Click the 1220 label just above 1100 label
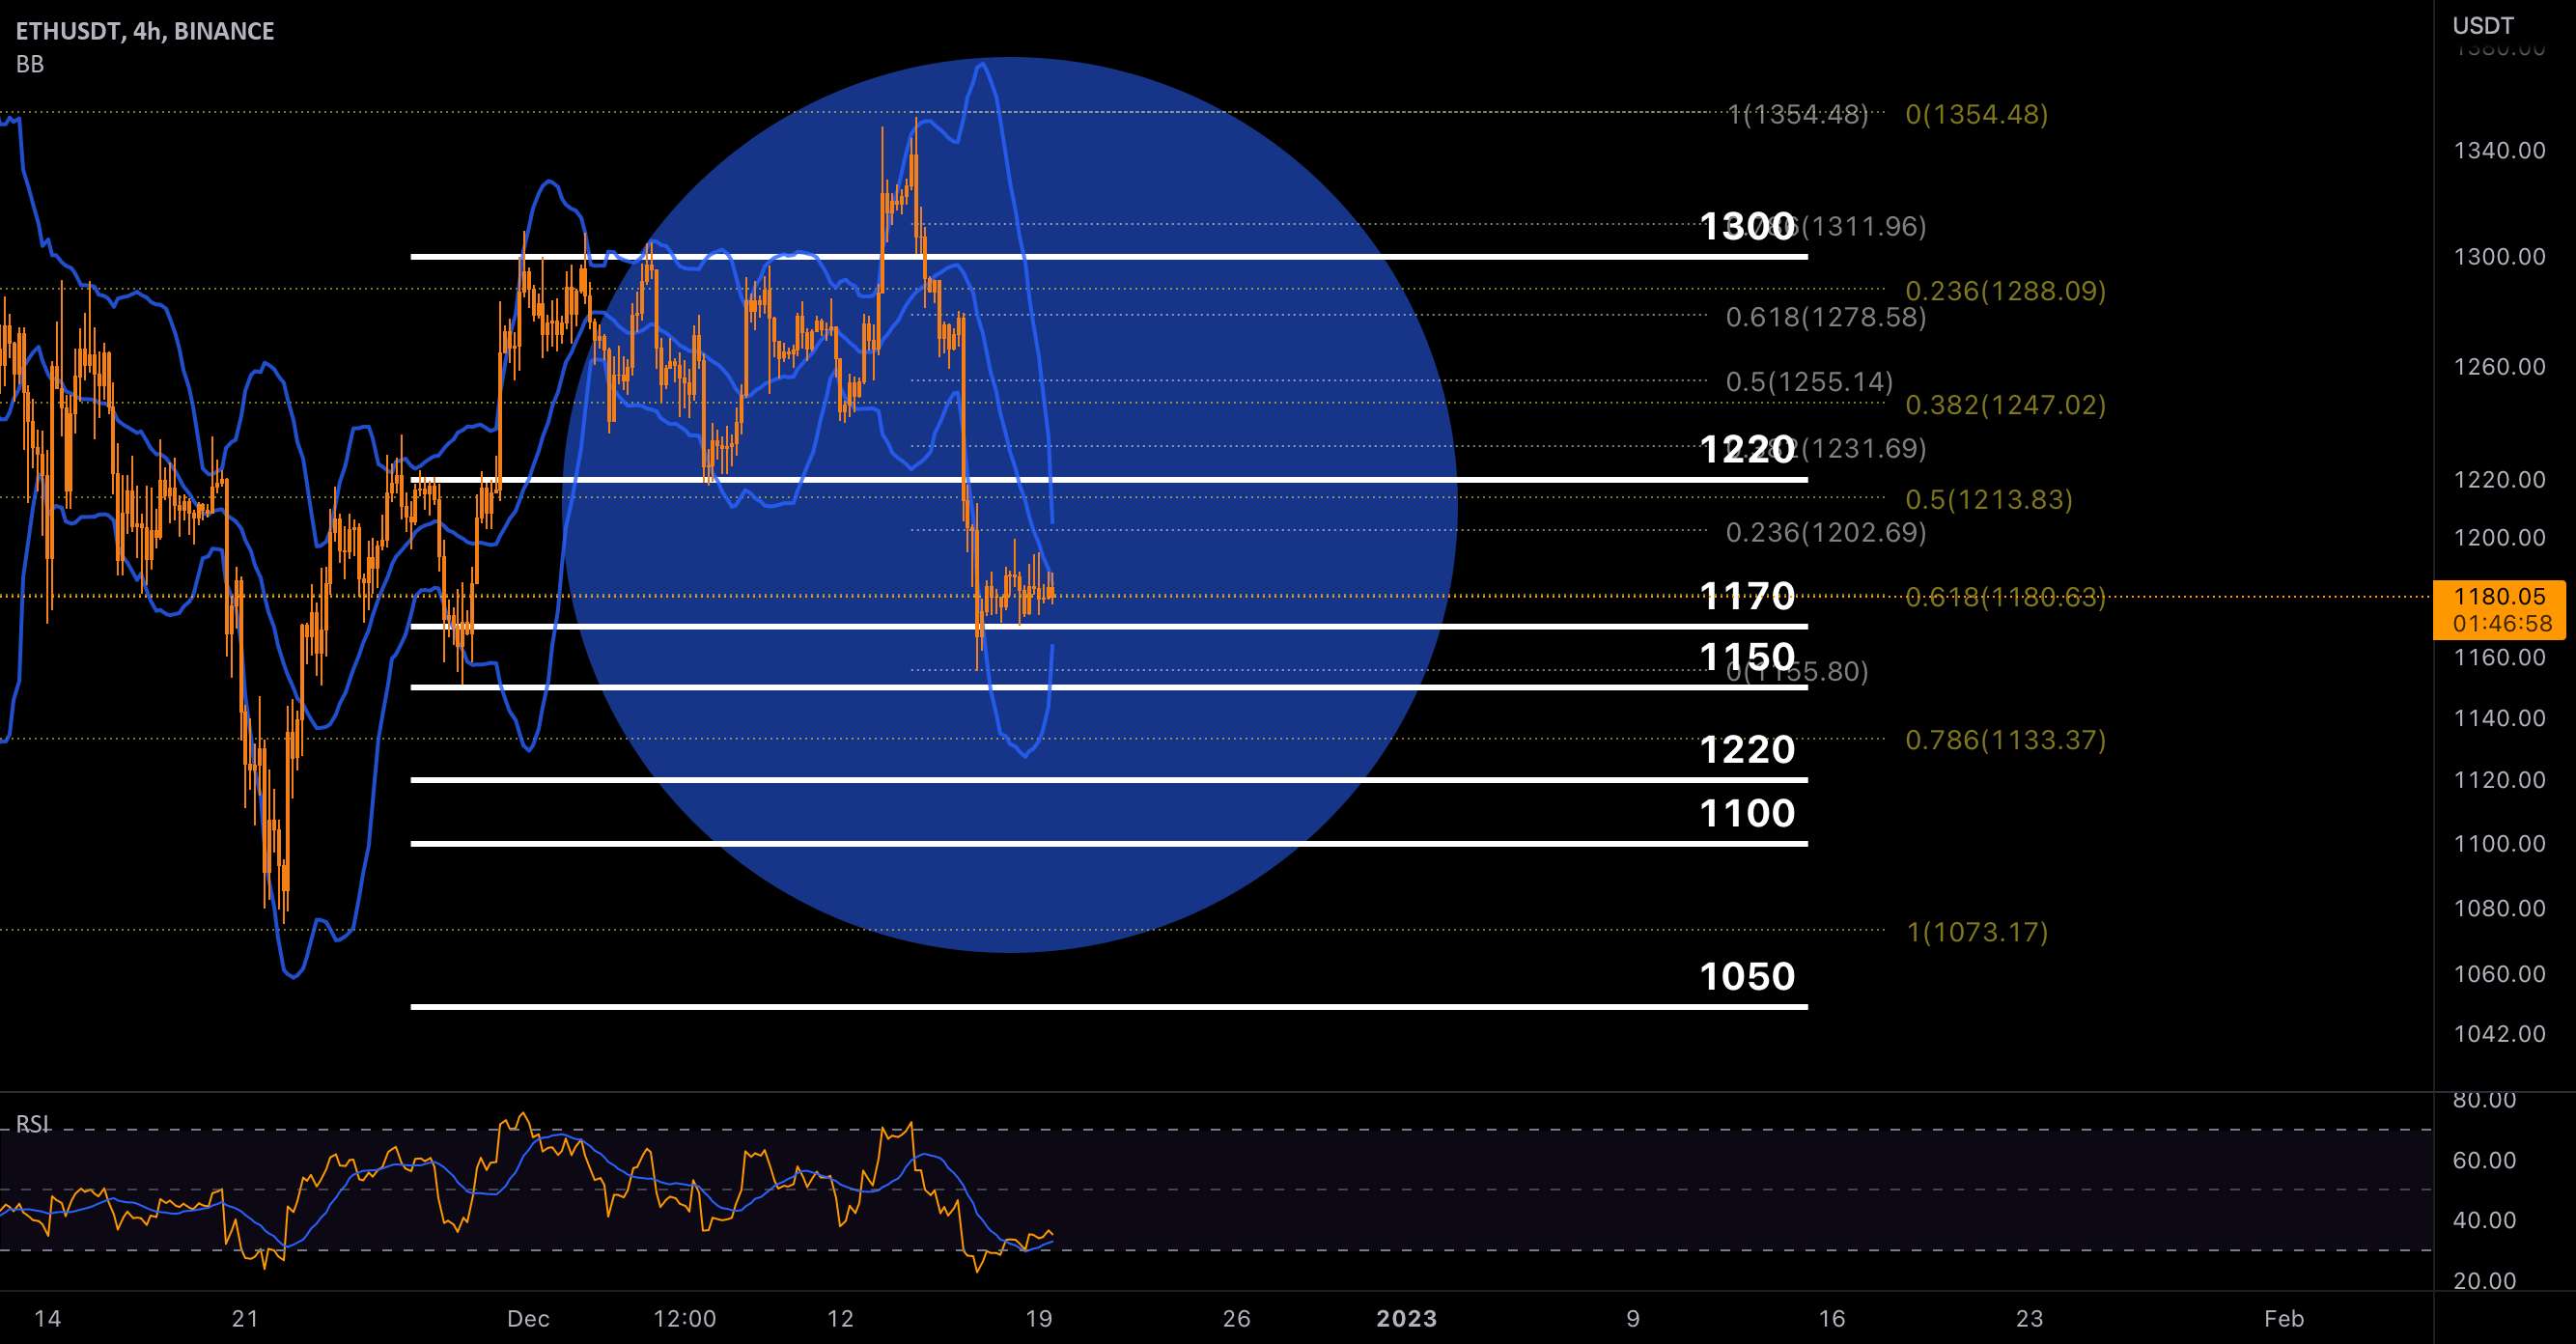Viewport: 2576px width, 1344px height. pos(1748,750)
